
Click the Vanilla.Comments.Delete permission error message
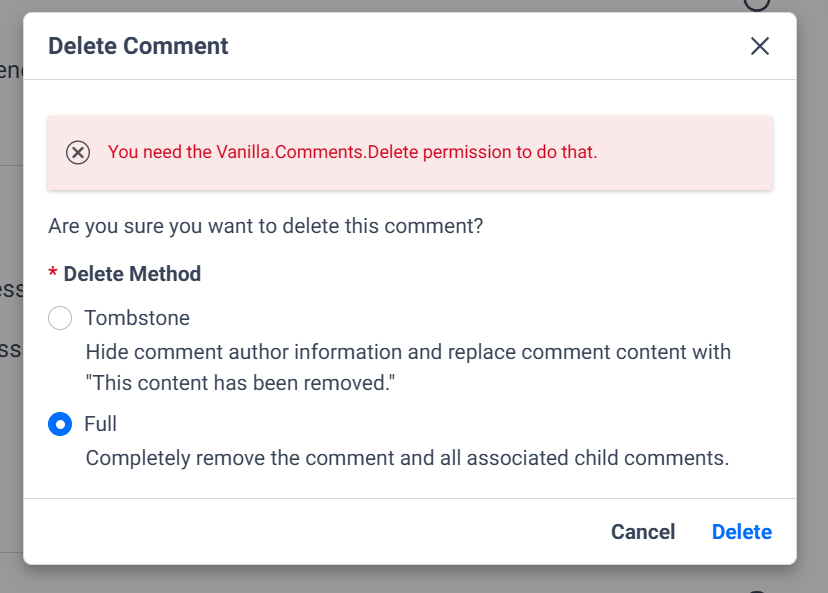pyautogui.click(x=352, y=152)
